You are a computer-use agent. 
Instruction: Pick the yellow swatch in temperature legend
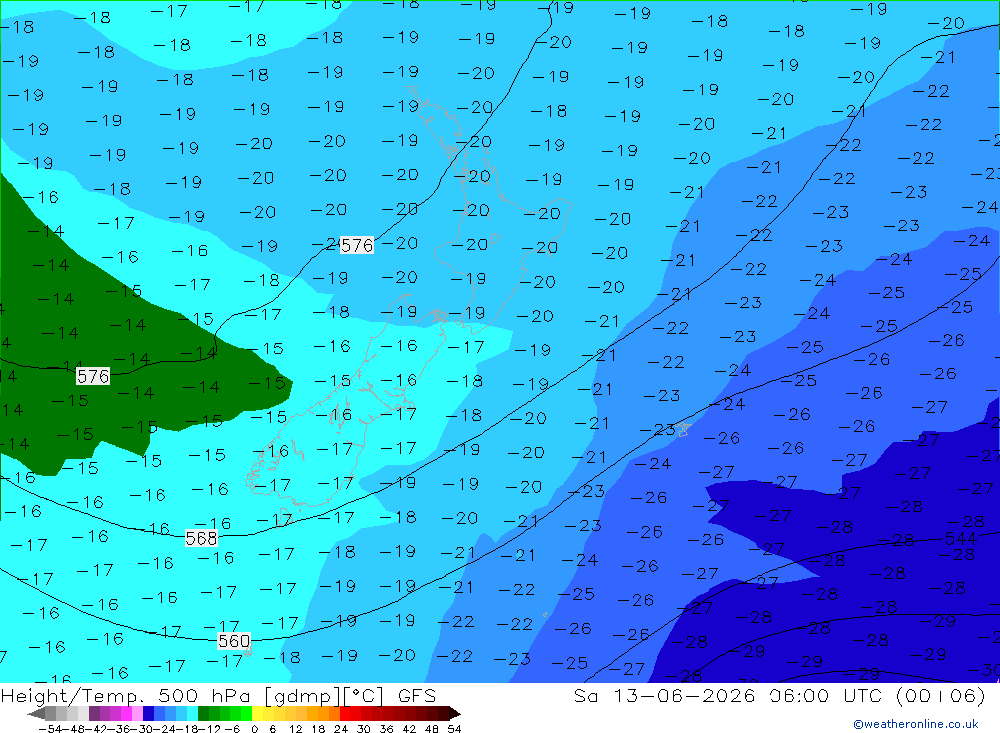click(258, 713)
